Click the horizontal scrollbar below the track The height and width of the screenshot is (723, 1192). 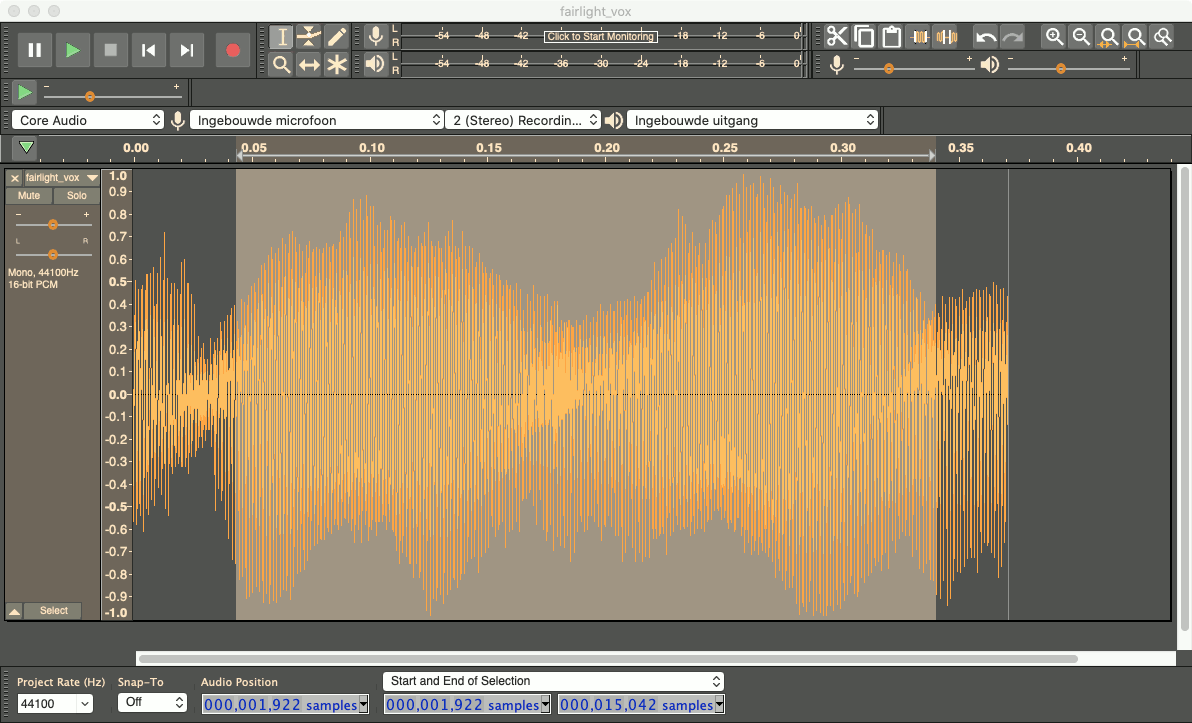click(608, 658)
